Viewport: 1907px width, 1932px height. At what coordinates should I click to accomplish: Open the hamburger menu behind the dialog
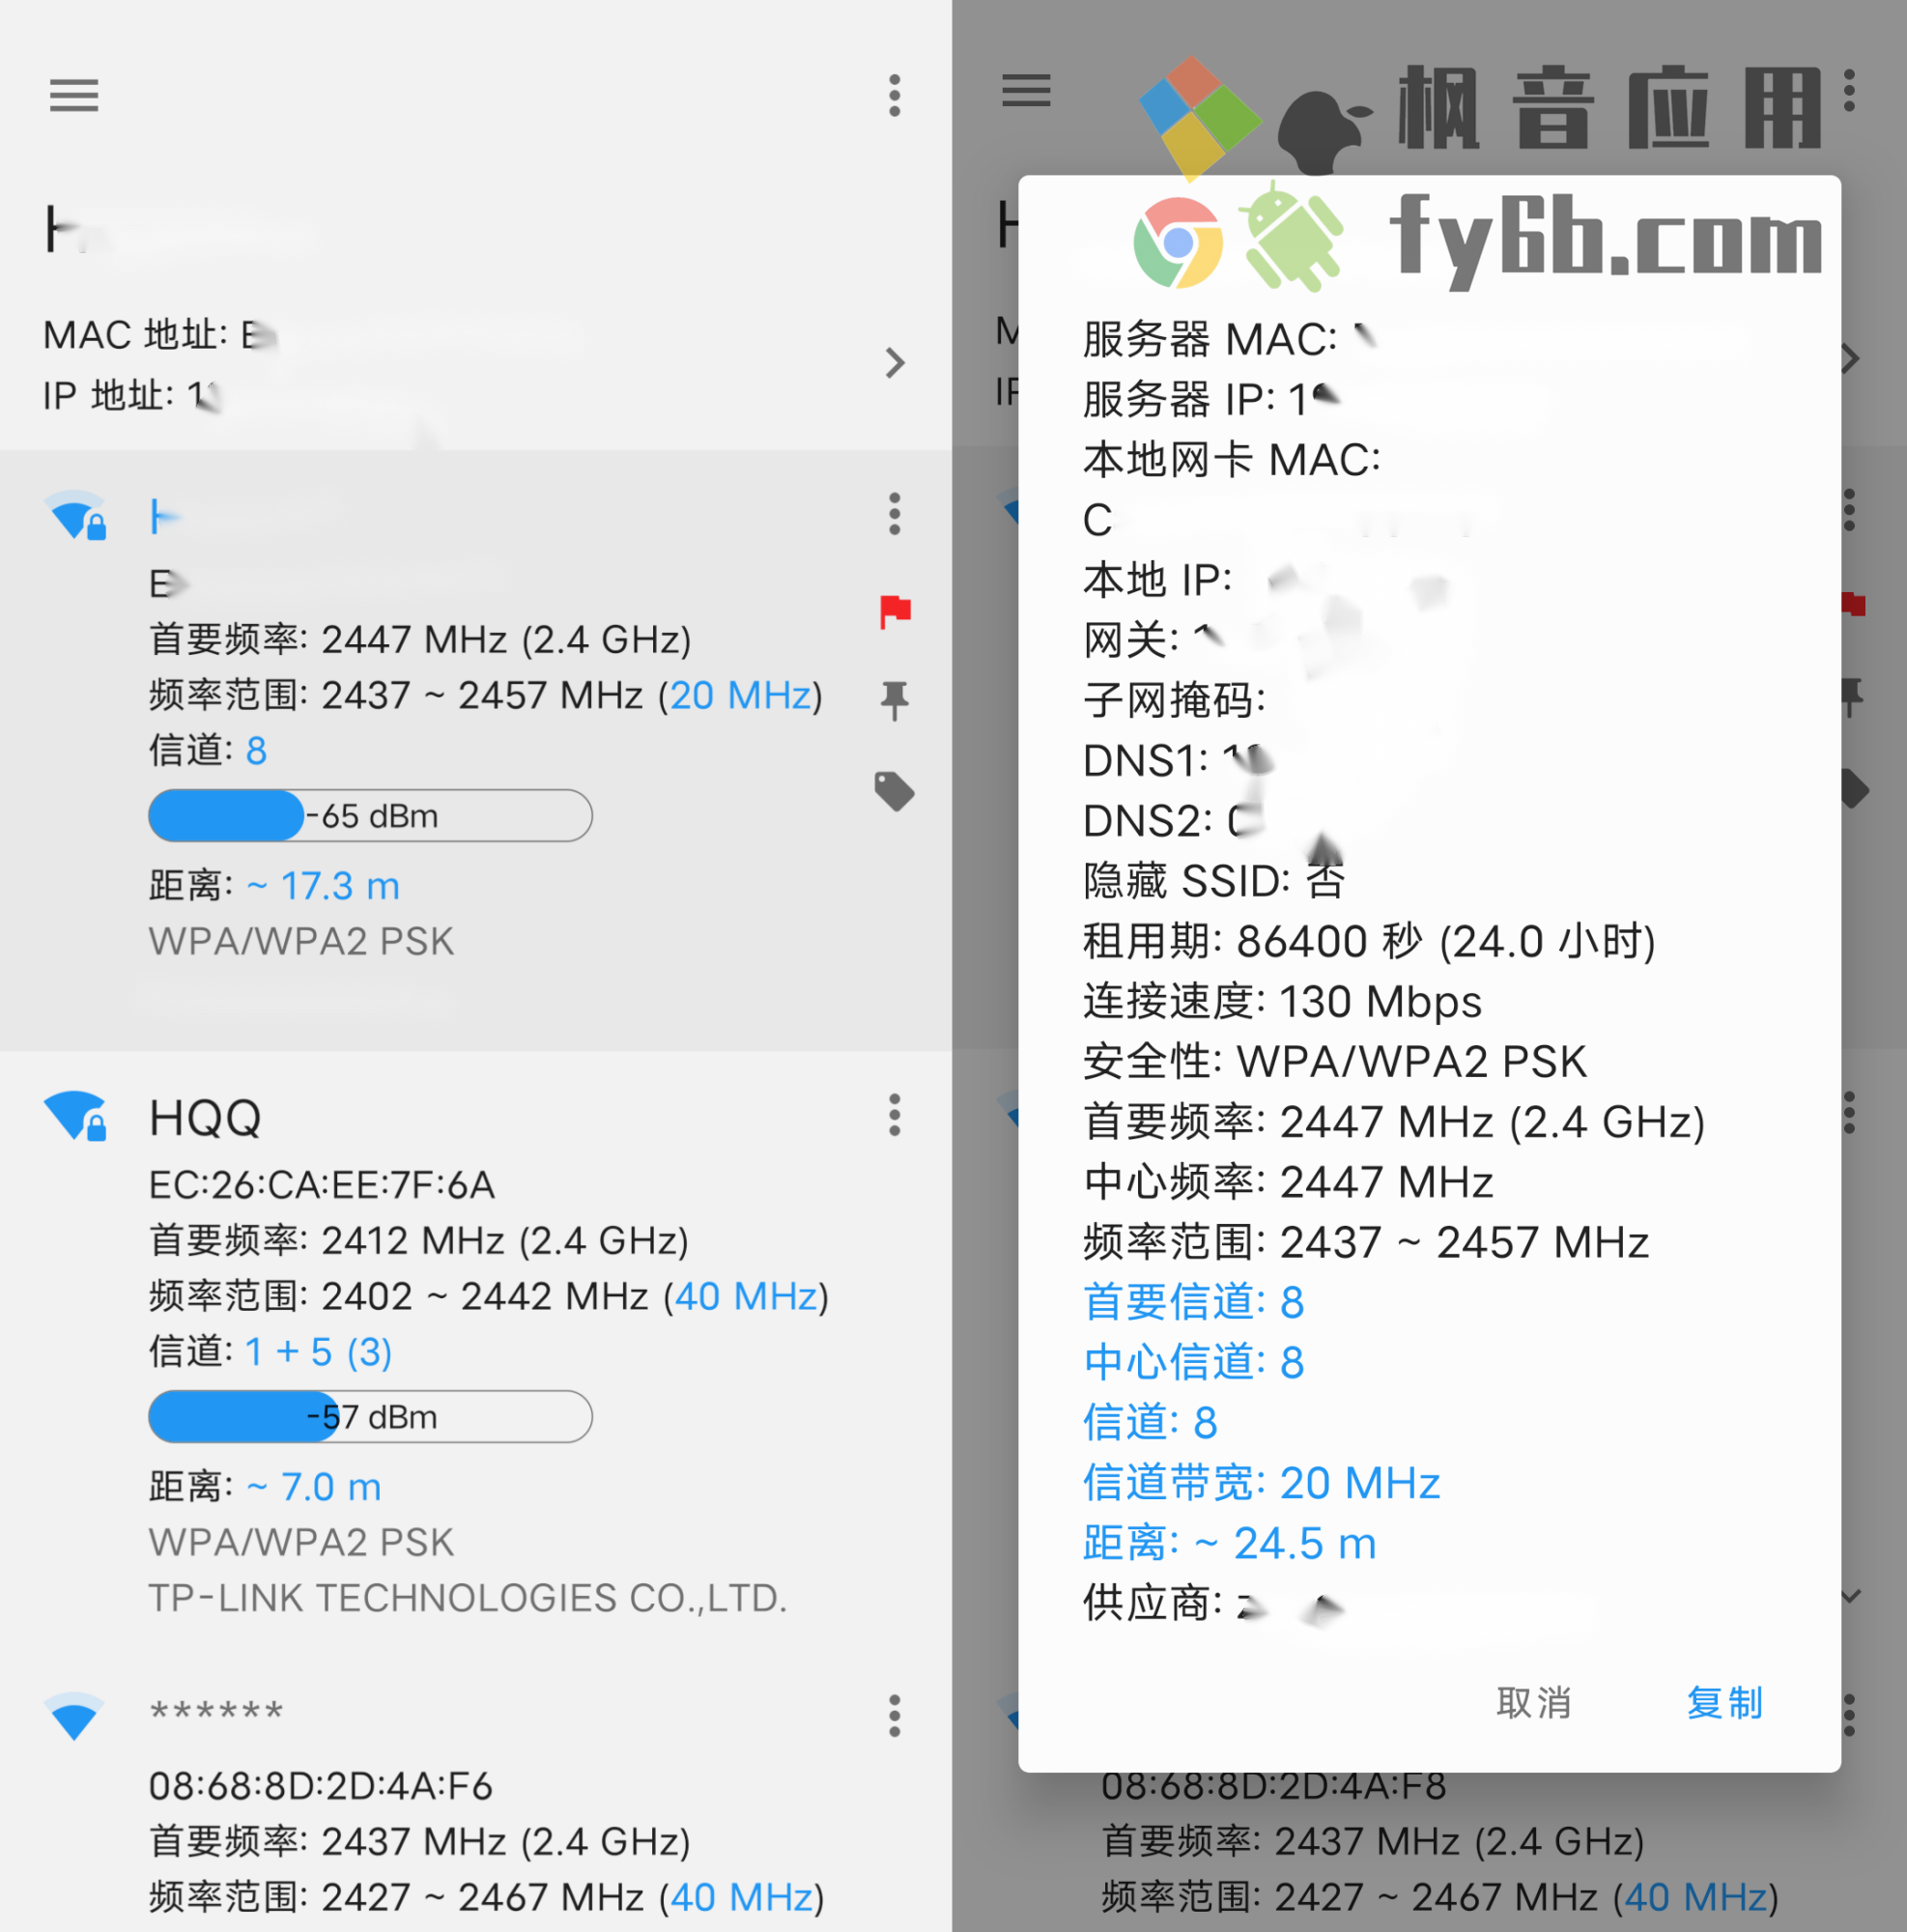point(1026,91)
